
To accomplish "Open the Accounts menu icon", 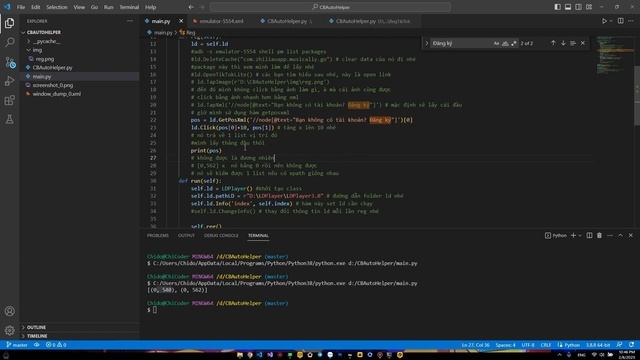I will (x=9, y=311).
